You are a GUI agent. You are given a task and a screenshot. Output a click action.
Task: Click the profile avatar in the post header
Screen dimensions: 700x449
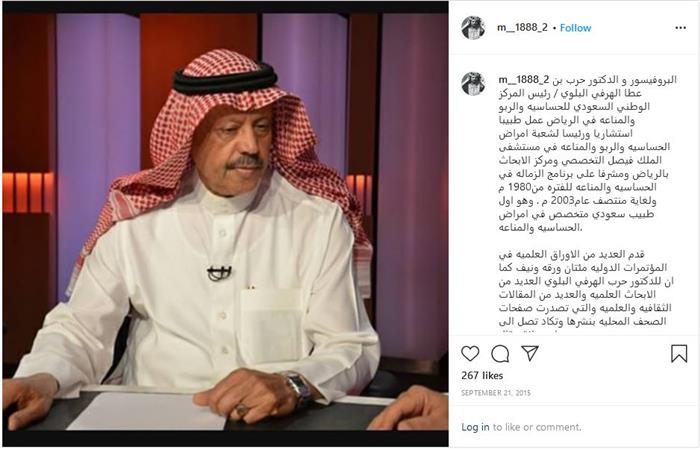(x=473, y=28)
